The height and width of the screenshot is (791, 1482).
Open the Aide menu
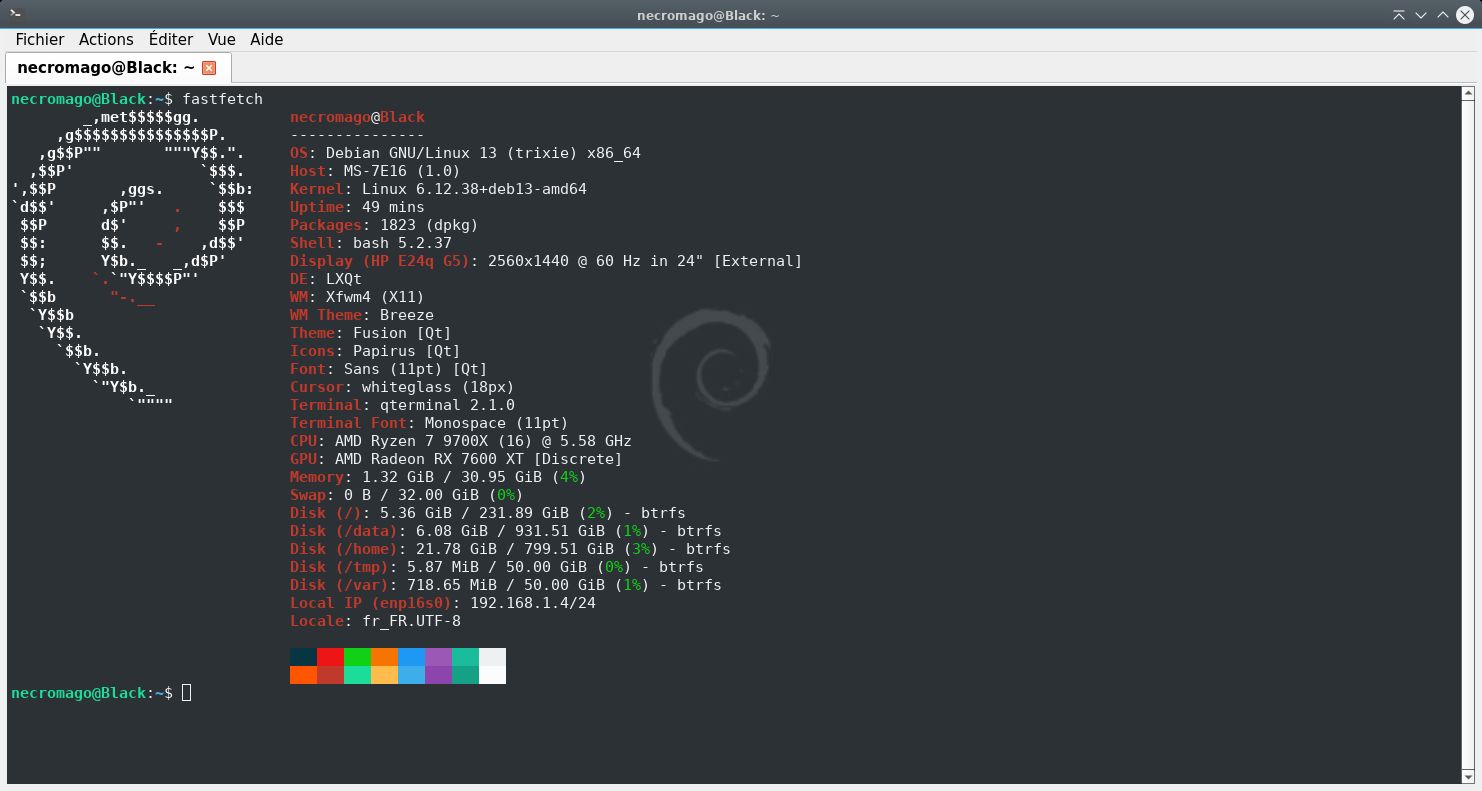(x=266, y=39)
